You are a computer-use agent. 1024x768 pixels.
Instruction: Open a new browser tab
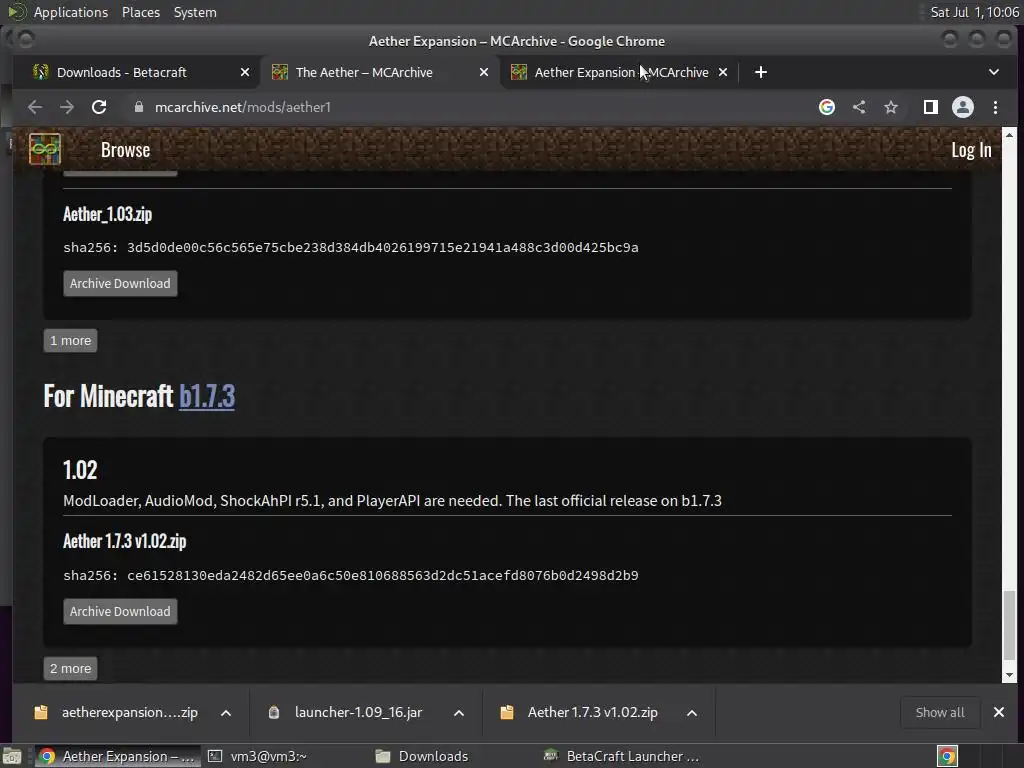(761, 72)
